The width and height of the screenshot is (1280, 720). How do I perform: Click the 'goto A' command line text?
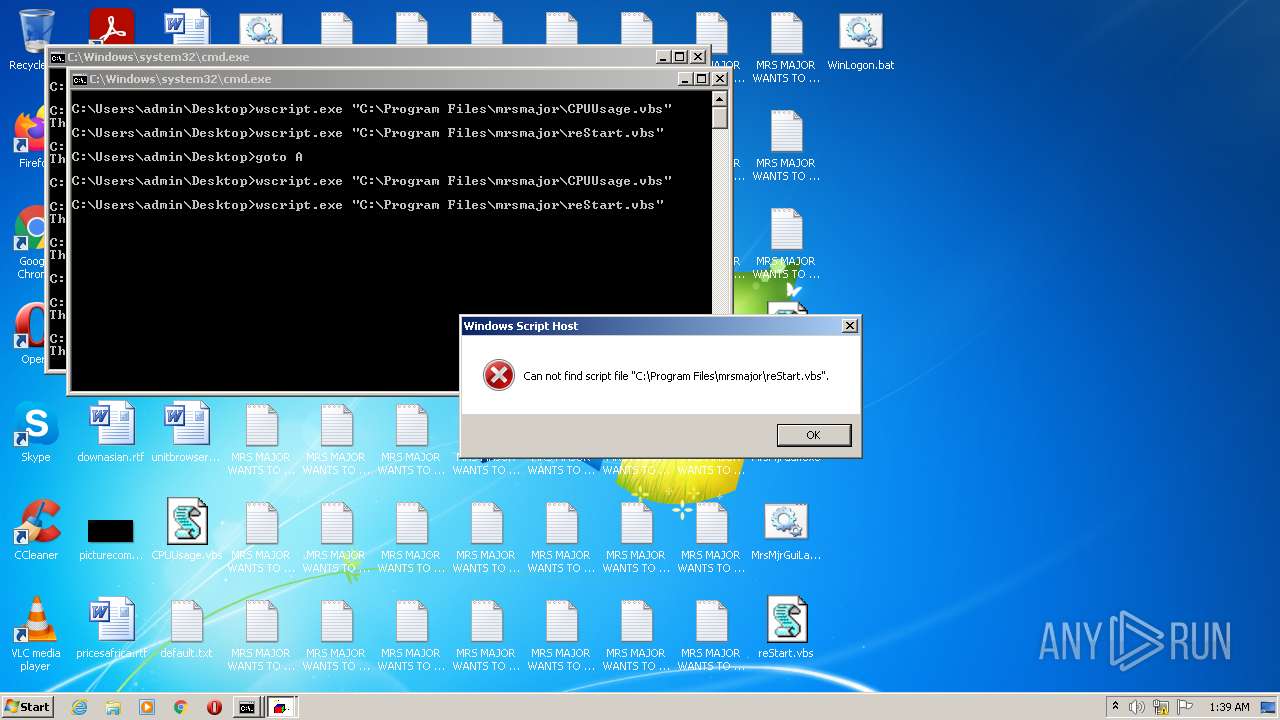click(x=279, y=157)
